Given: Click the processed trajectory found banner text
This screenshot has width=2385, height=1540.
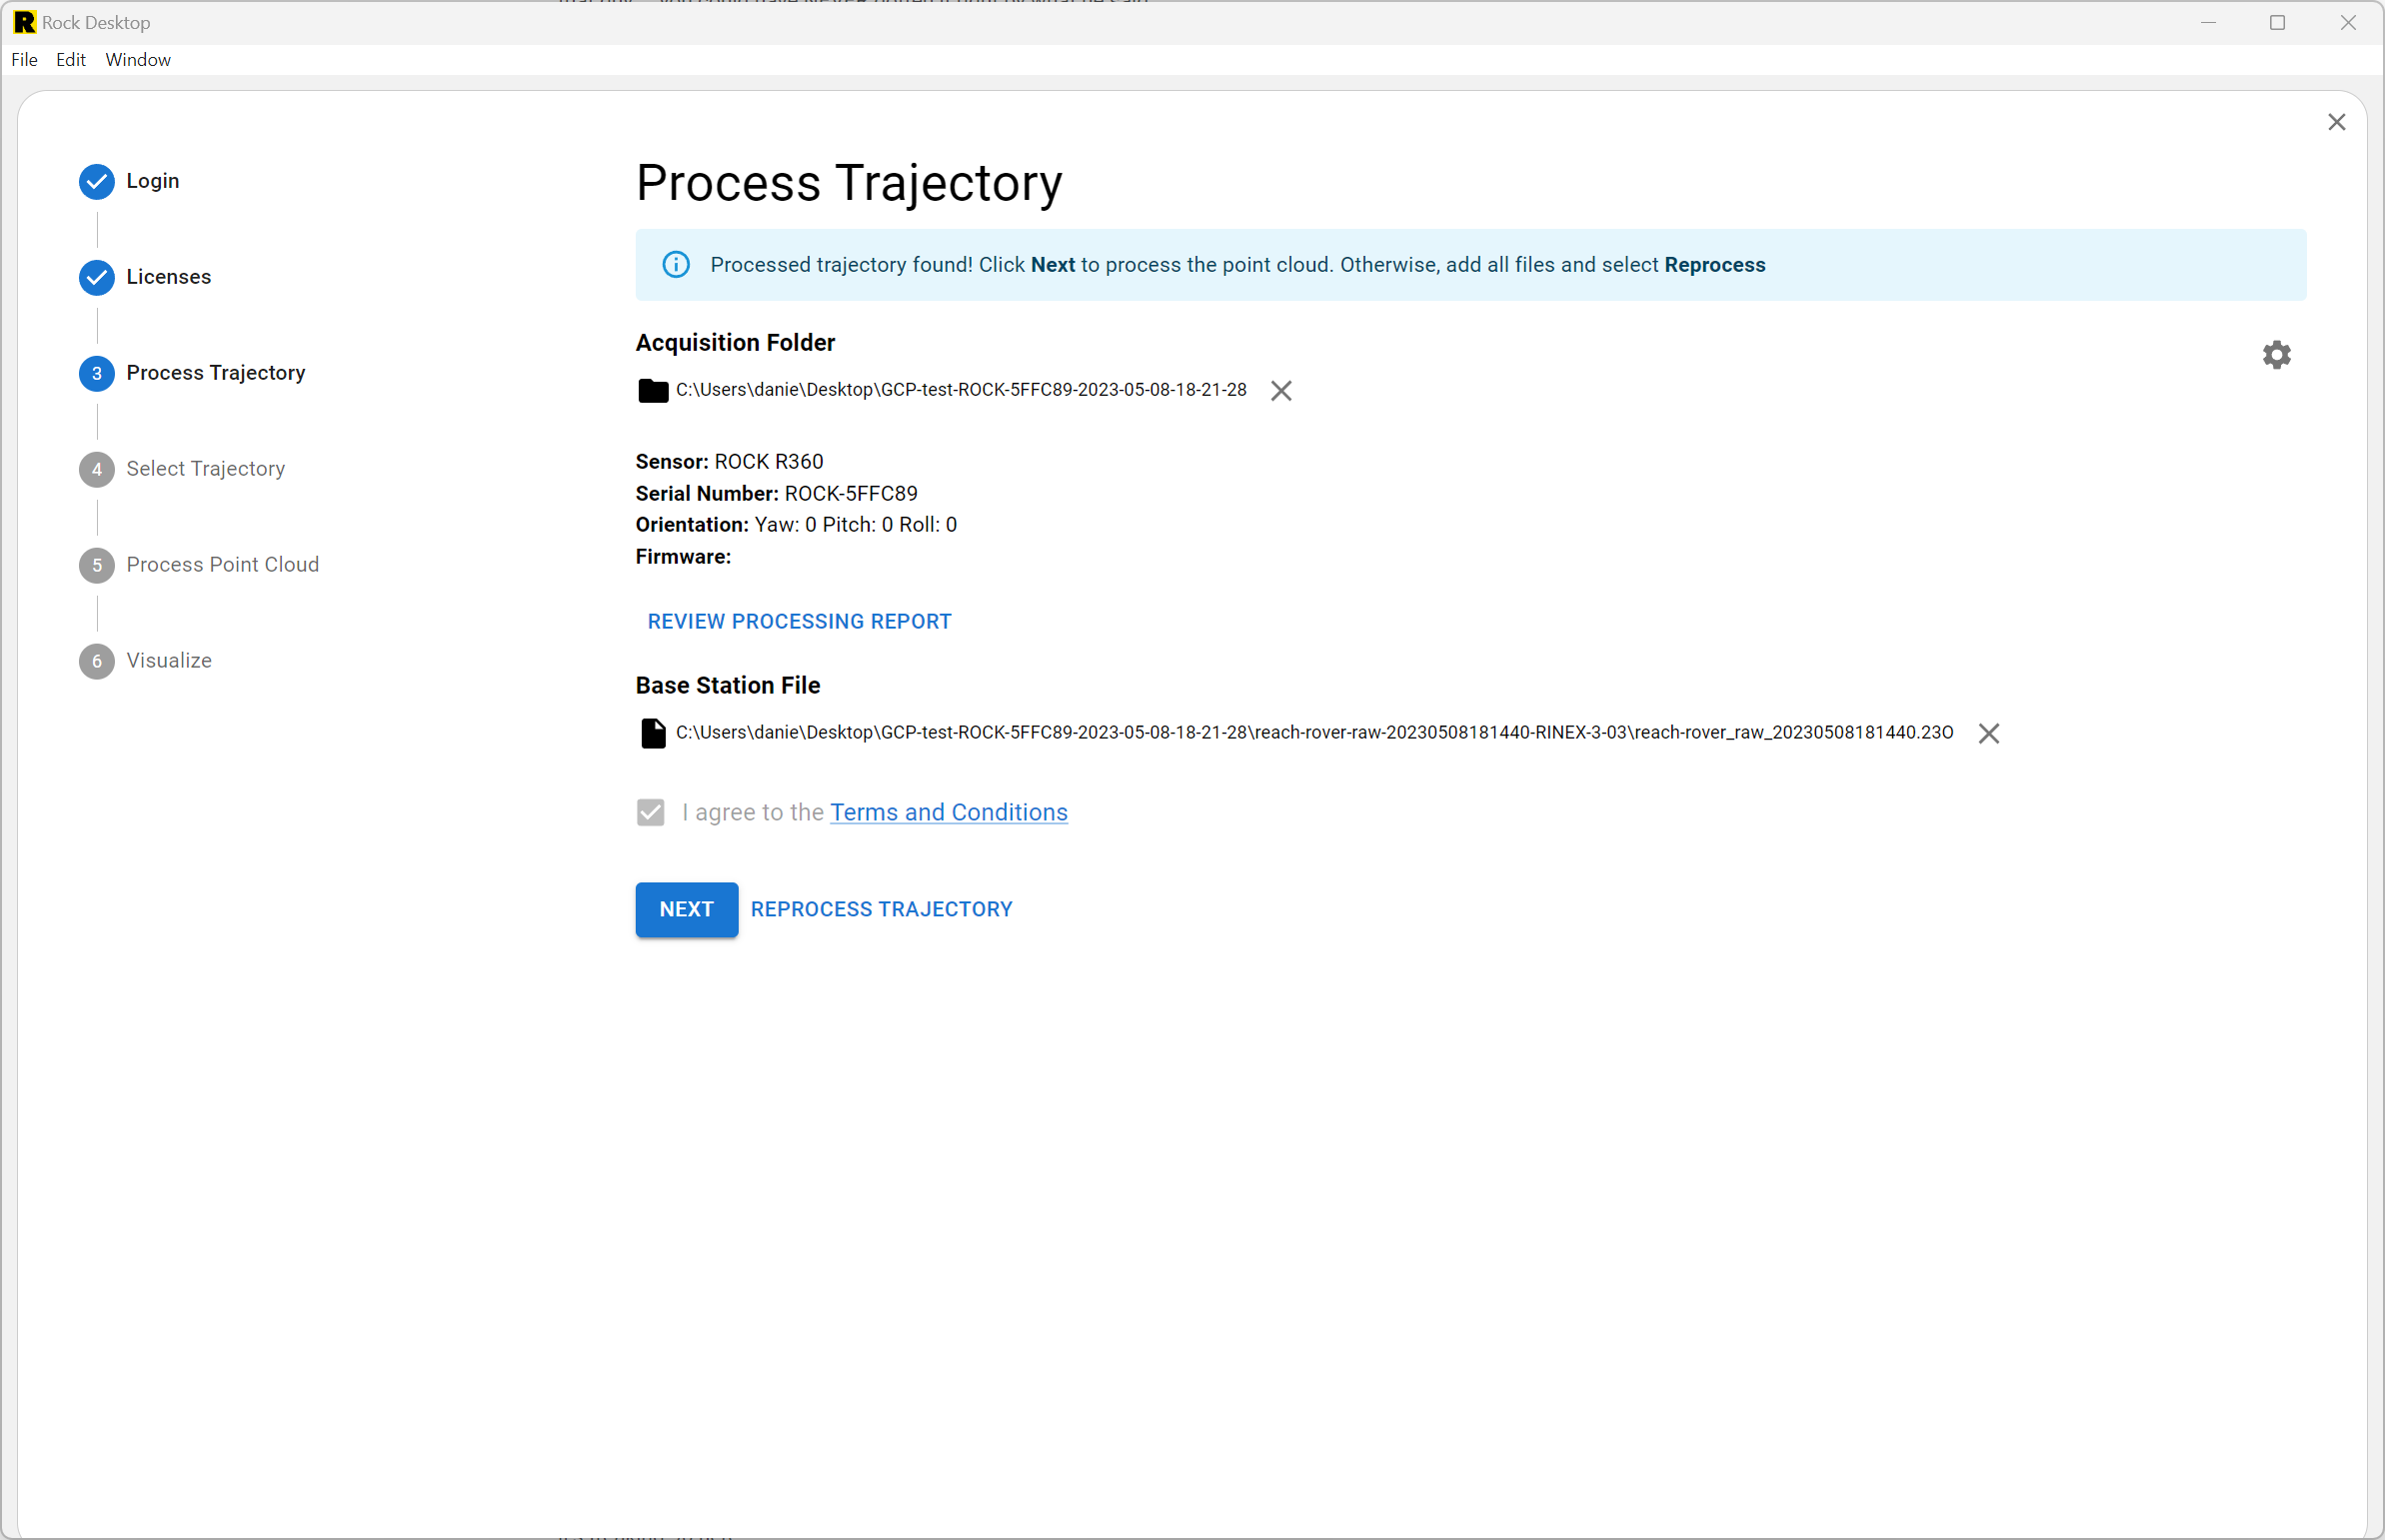Looking at the screenshot, I should pyautogui.click(x=1238, y=265).
